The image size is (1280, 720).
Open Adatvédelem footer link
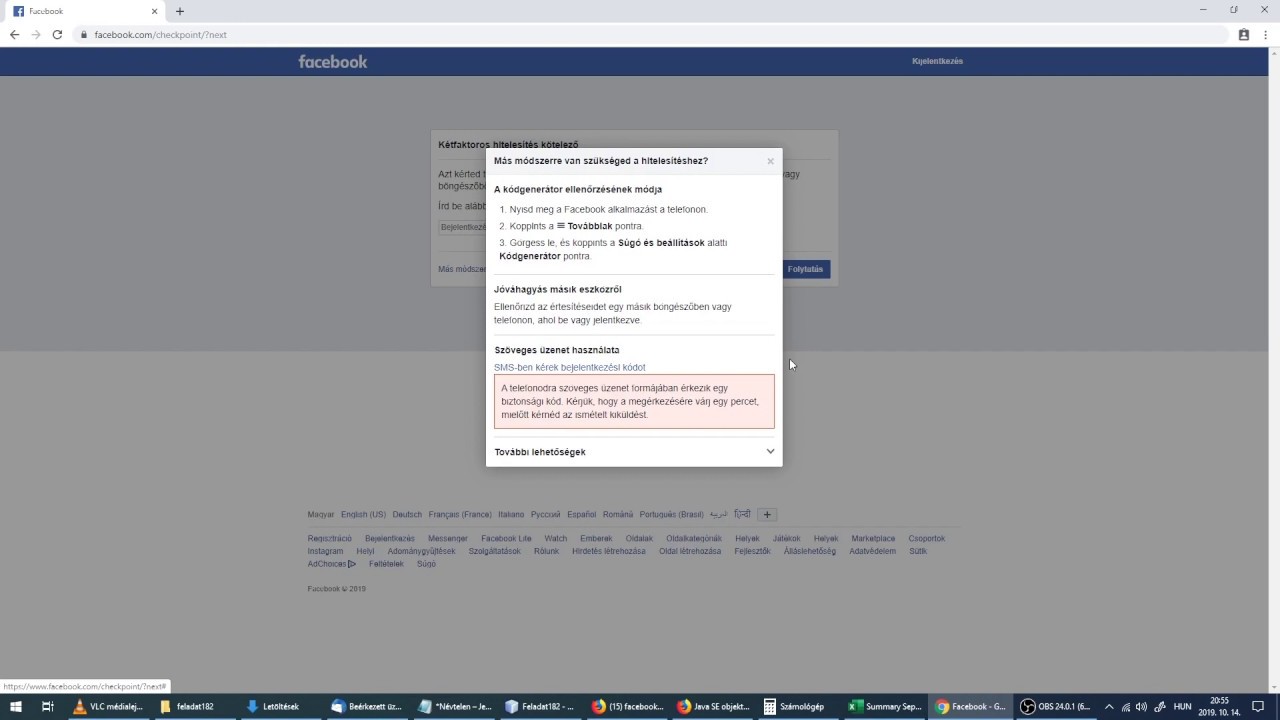point(872,551)
